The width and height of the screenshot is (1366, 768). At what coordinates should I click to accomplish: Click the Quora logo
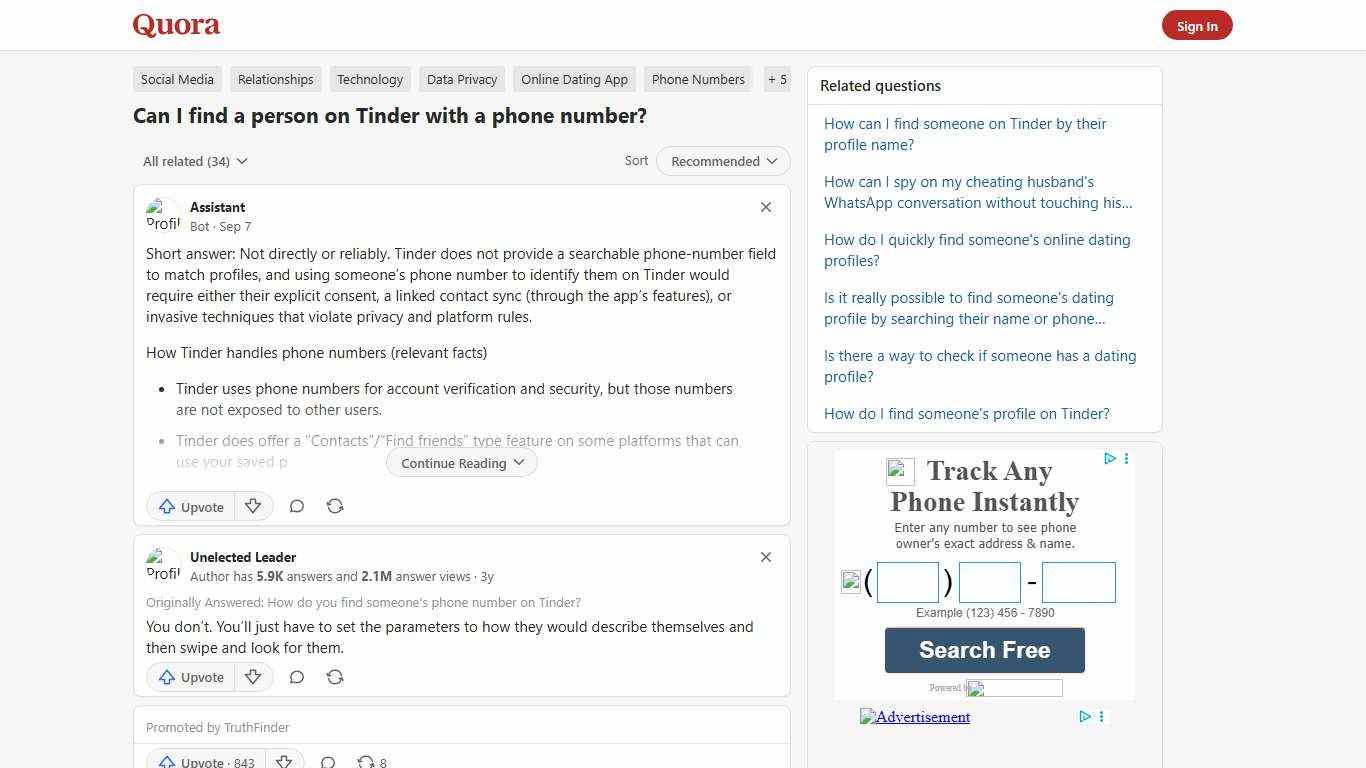[x=175, y=25]
